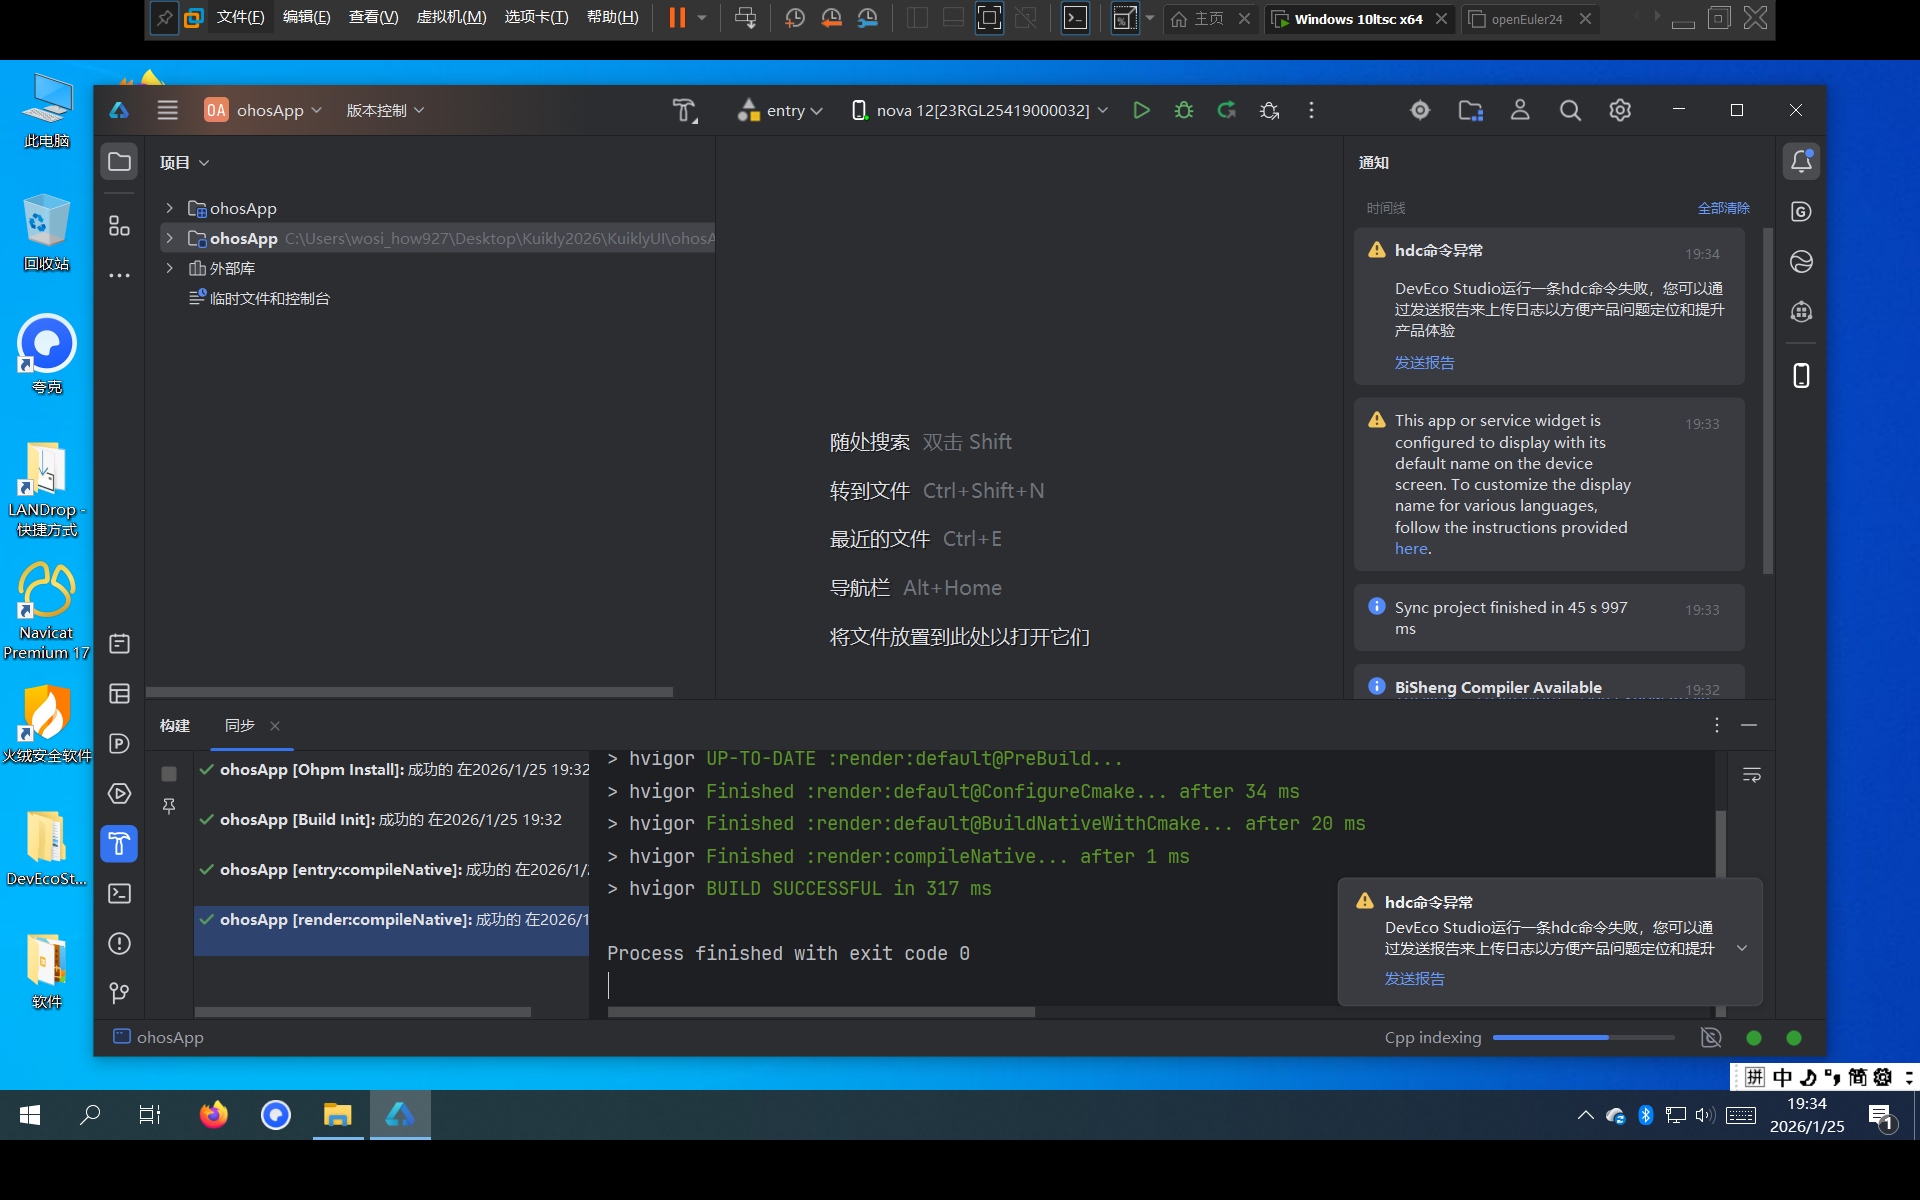
Task: Open the notifications bell panel
Action: pyautogui.click(x=1801, y=162)
